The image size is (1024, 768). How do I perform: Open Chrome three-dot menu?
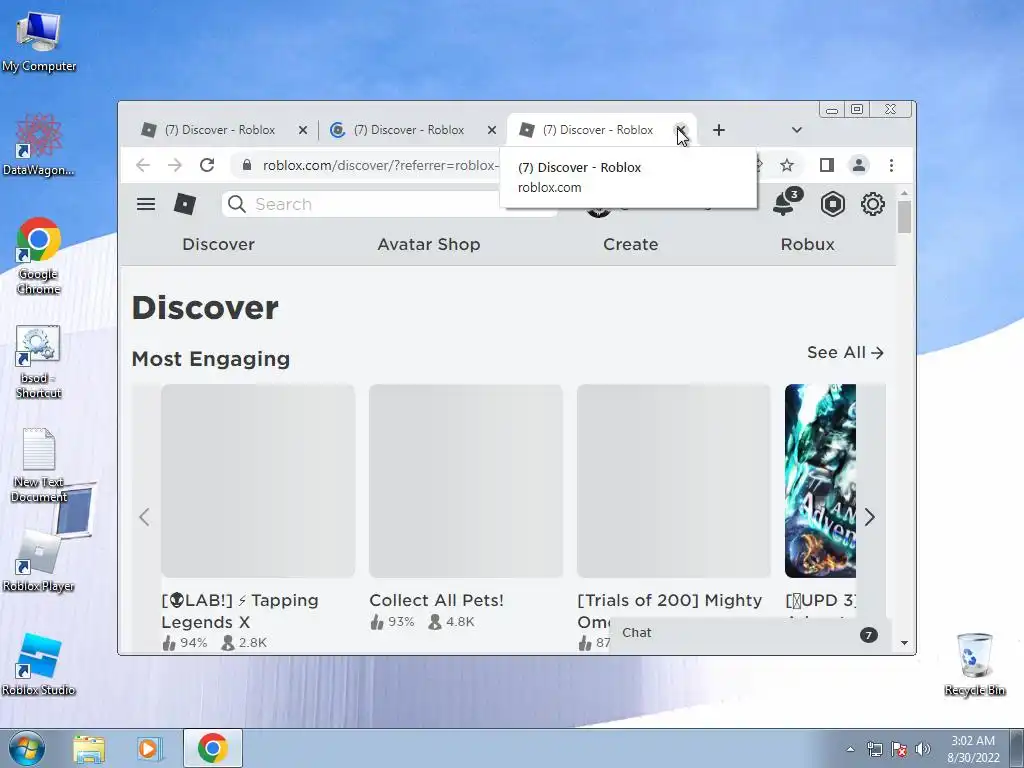click(891, 165)
